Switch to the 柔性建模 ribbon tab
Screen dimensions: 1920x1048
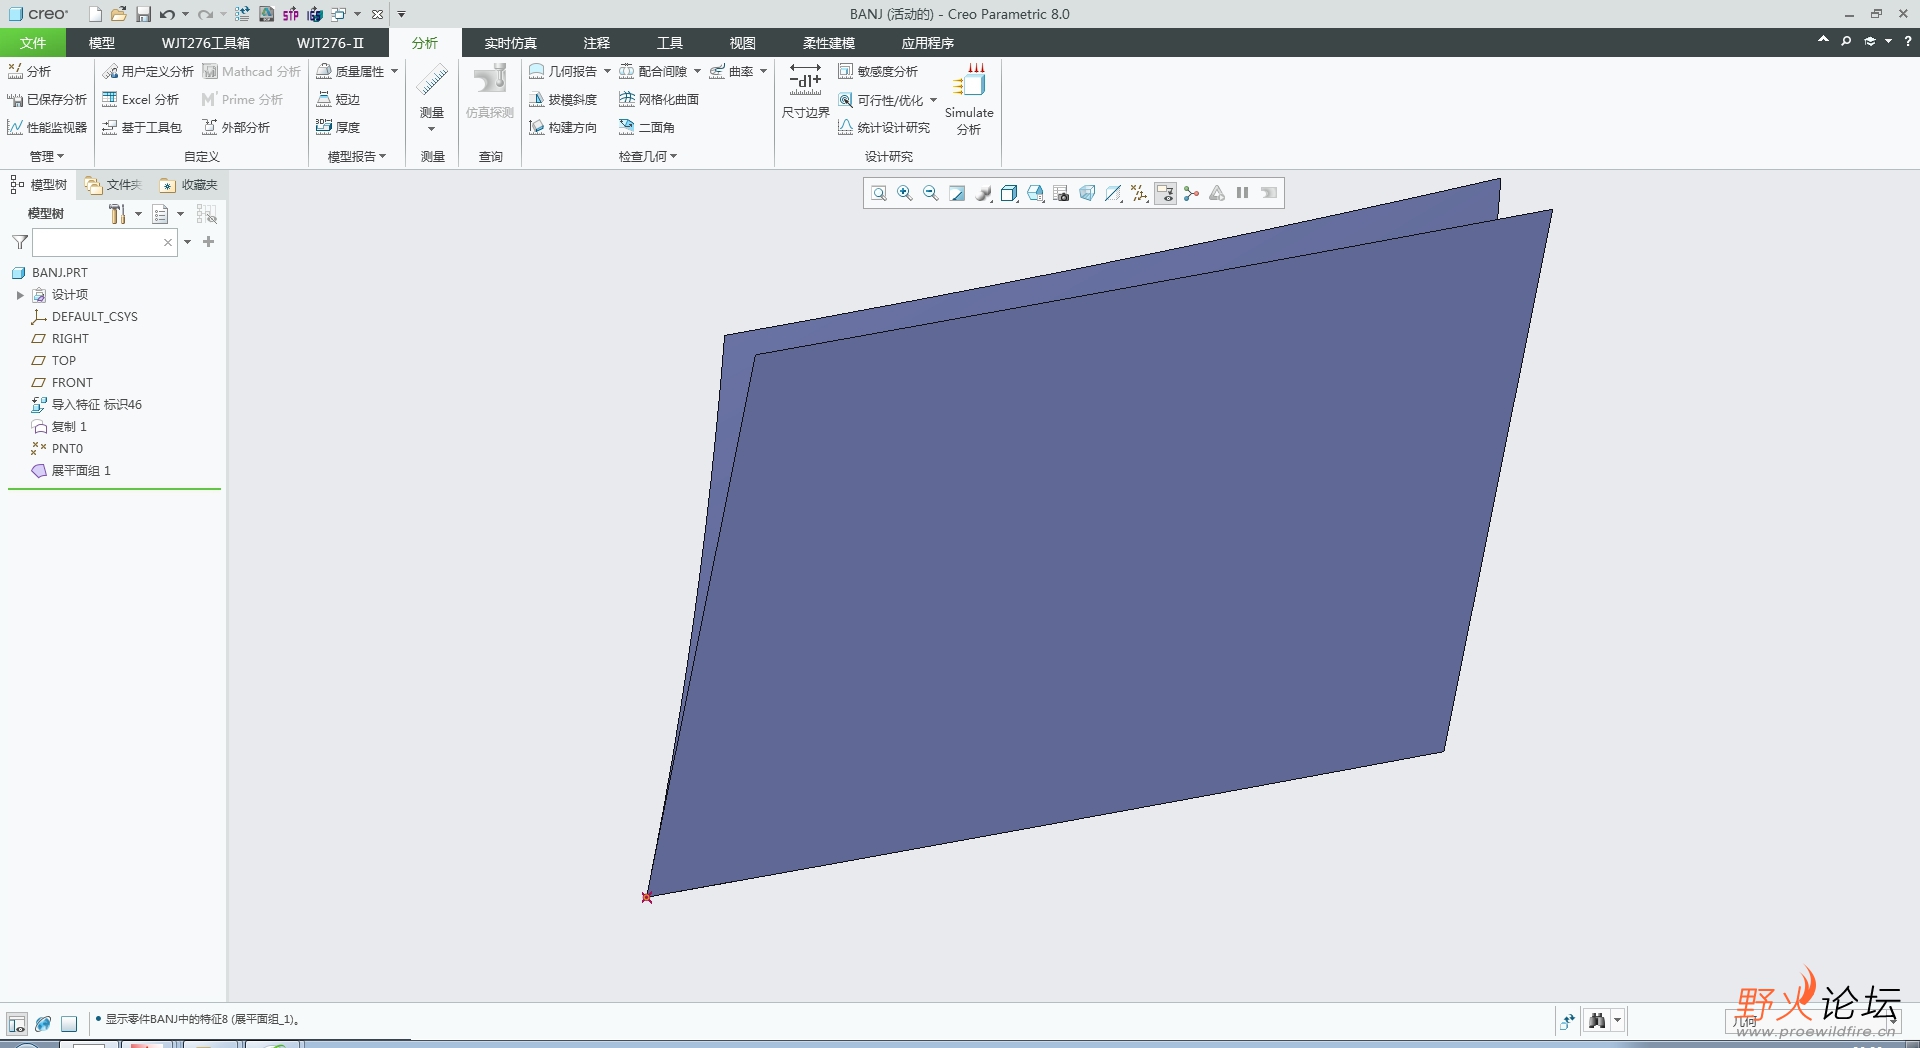[829, 43]
